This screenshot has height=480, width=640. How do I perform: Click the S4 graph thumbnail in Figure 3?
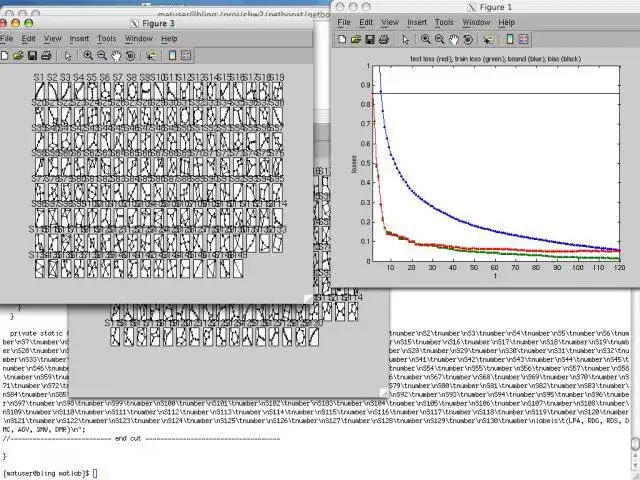tap(79, 91)
